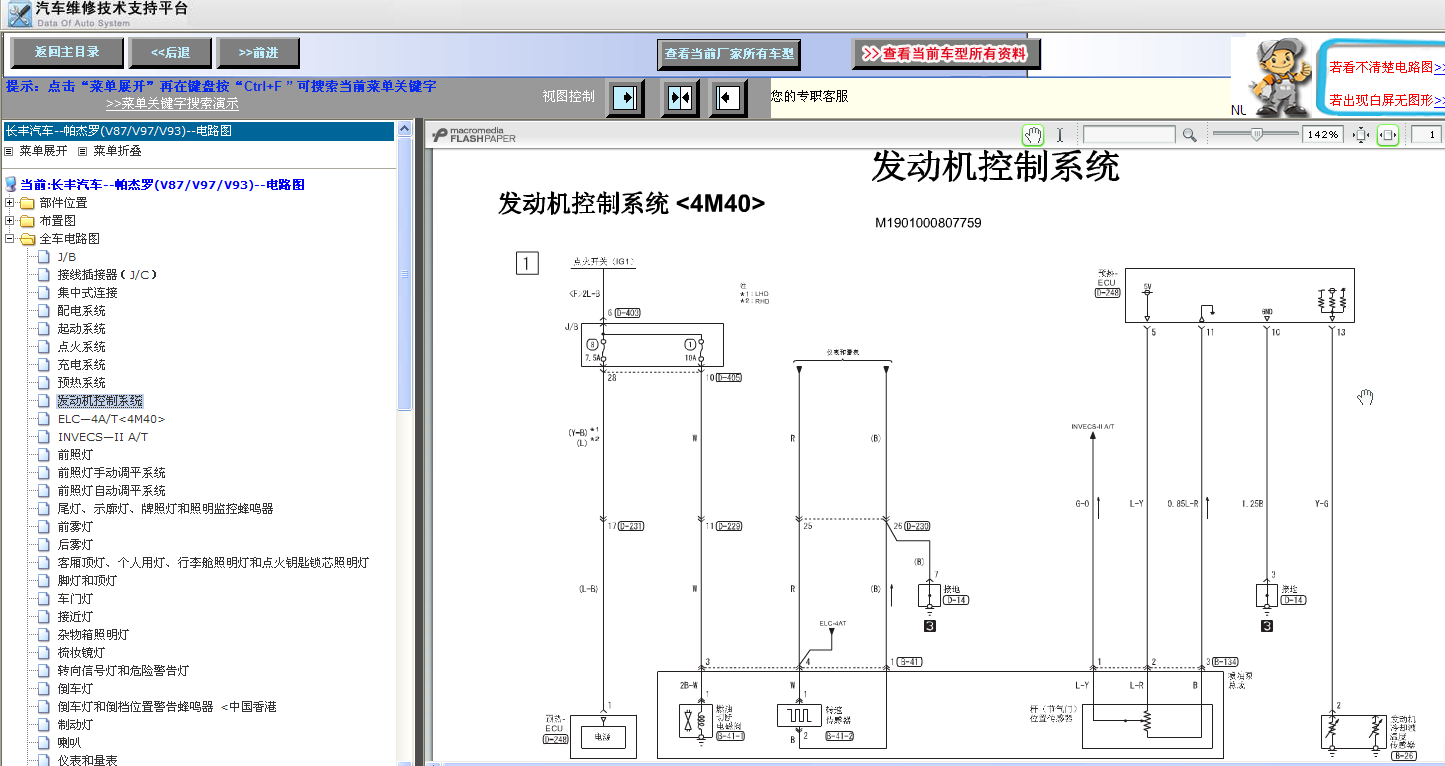Click the FlashPaper search magnifier icon
1445x766 pixels.
tap(1189, 134)
